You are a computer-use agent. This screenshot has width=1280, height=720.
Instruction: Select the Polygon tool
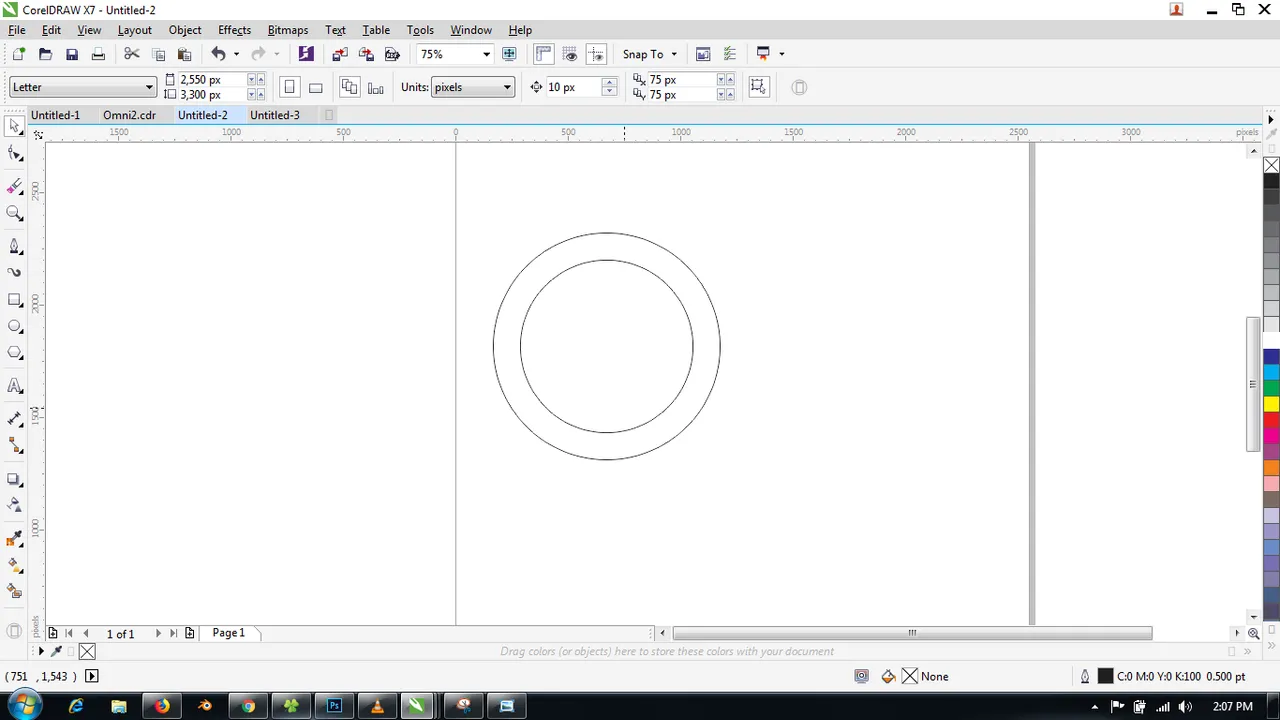(15, 353)
